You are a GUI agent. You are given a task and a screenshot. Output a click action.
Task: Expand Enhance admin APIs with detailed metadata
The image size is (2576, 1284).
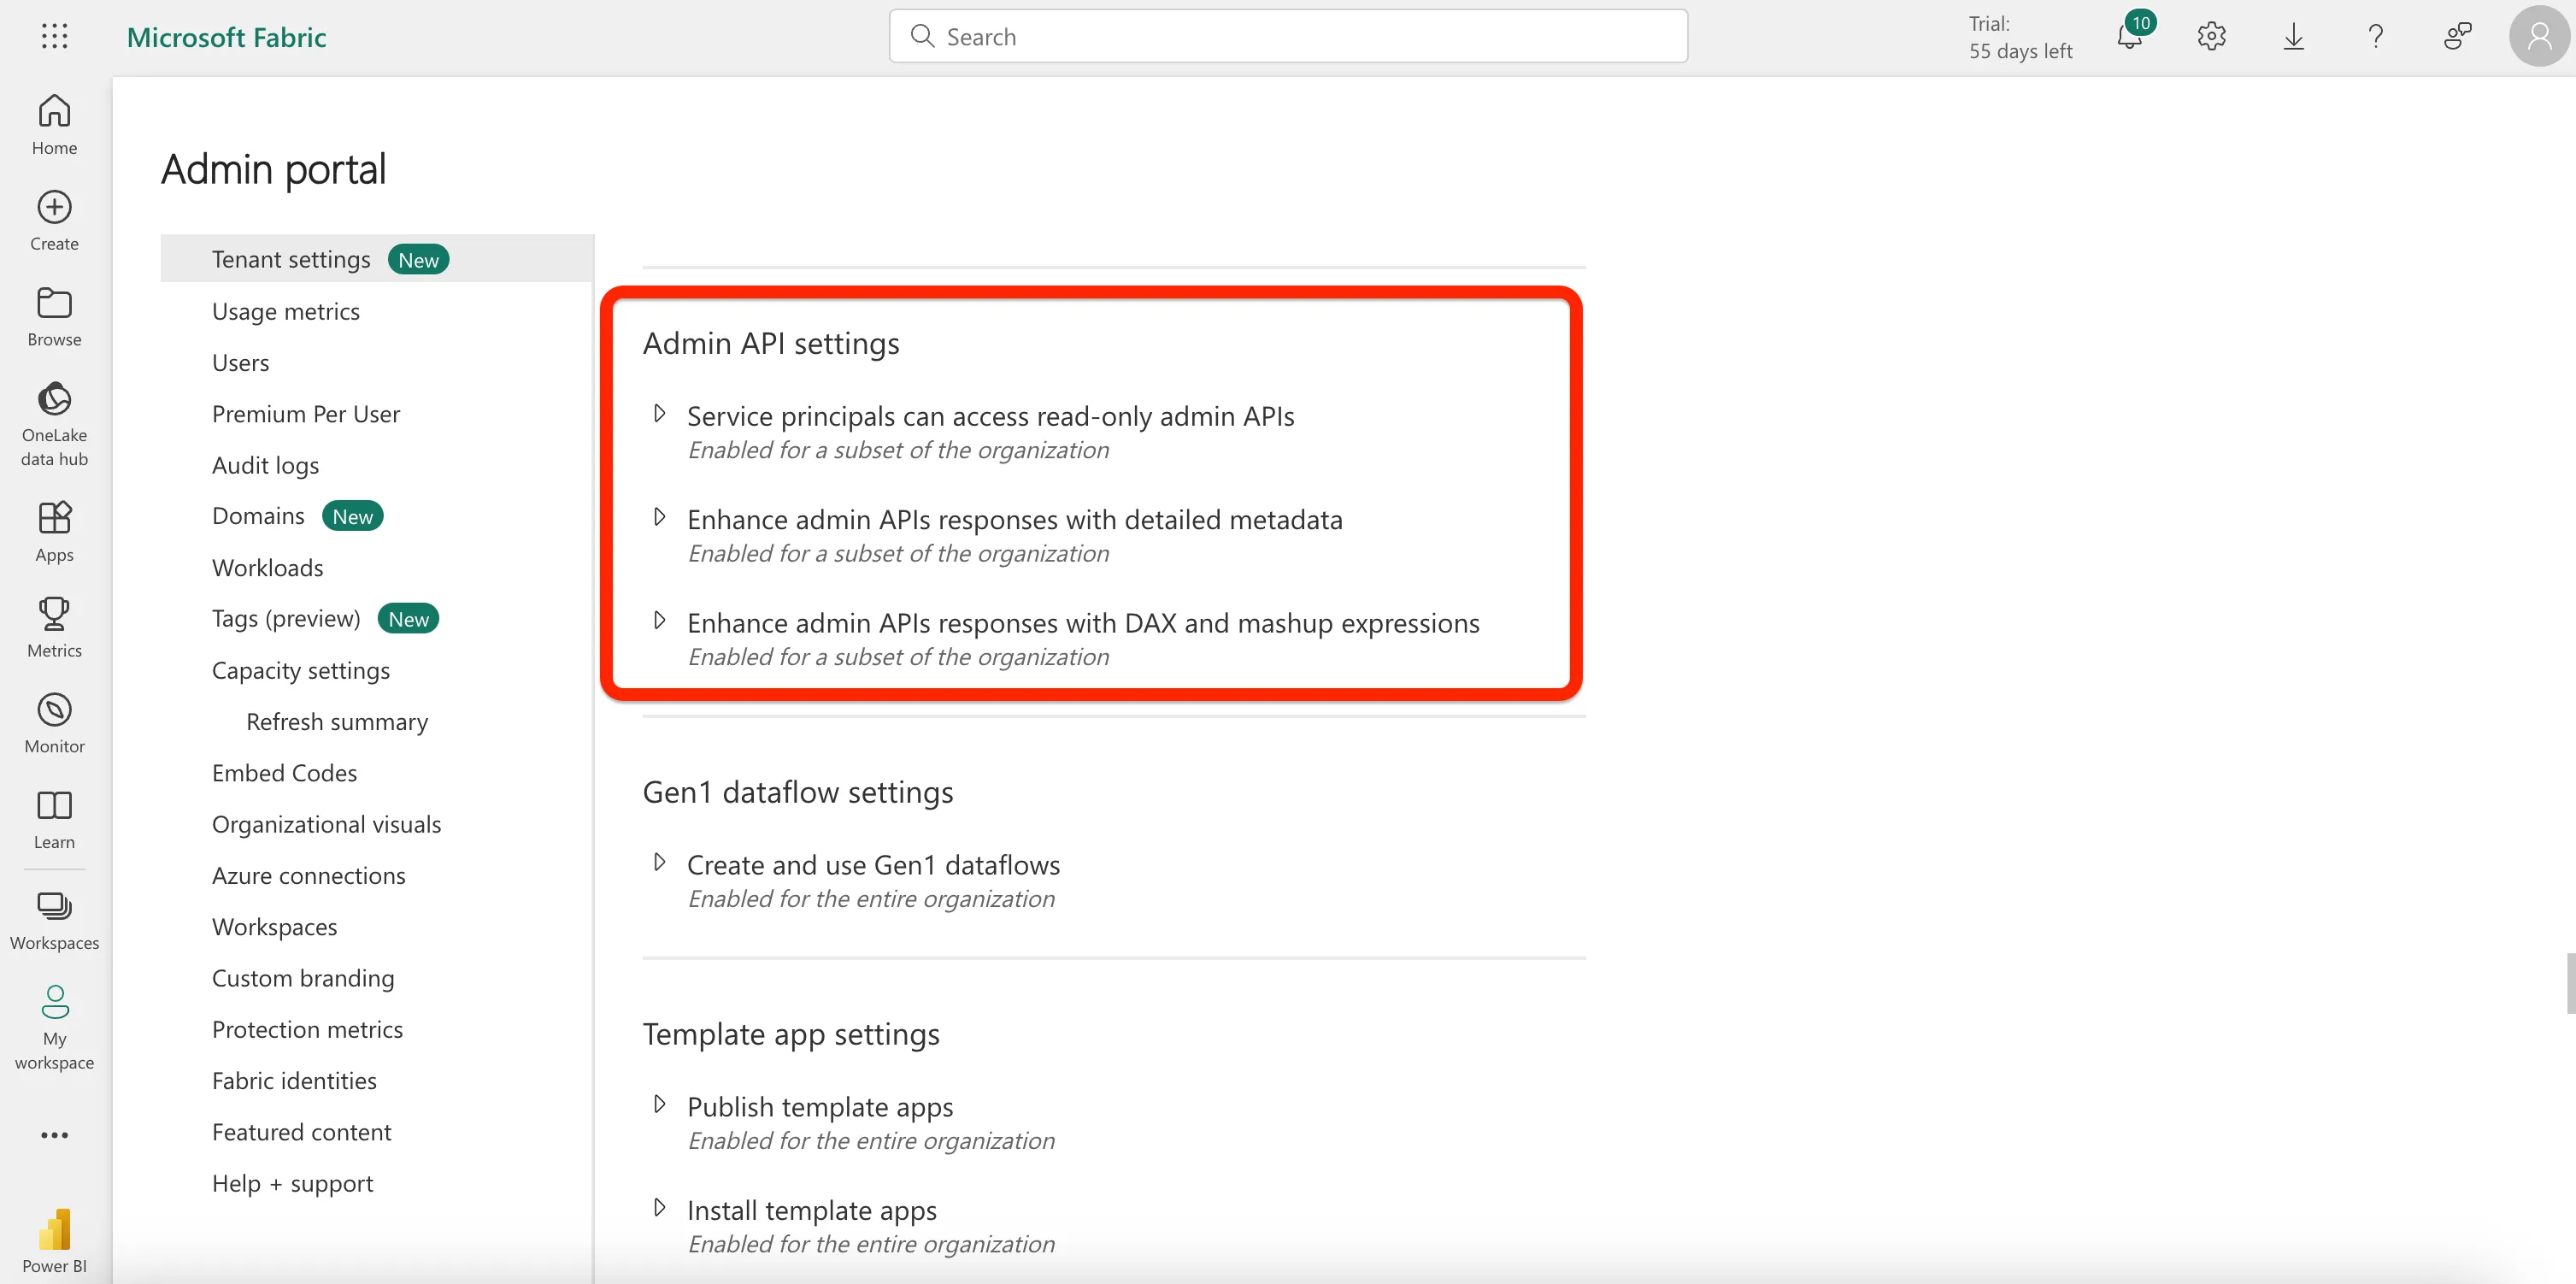coord(659,517)
